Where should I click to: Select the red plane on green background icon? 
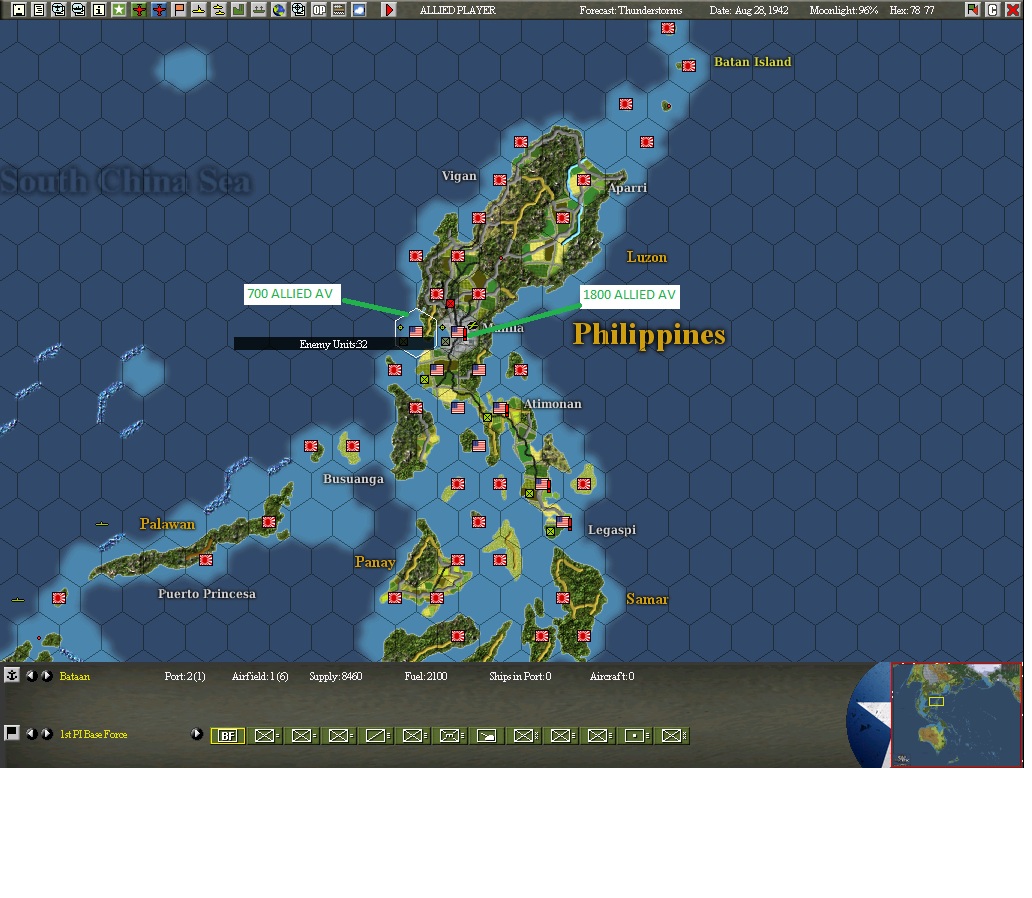click(139, 10)
